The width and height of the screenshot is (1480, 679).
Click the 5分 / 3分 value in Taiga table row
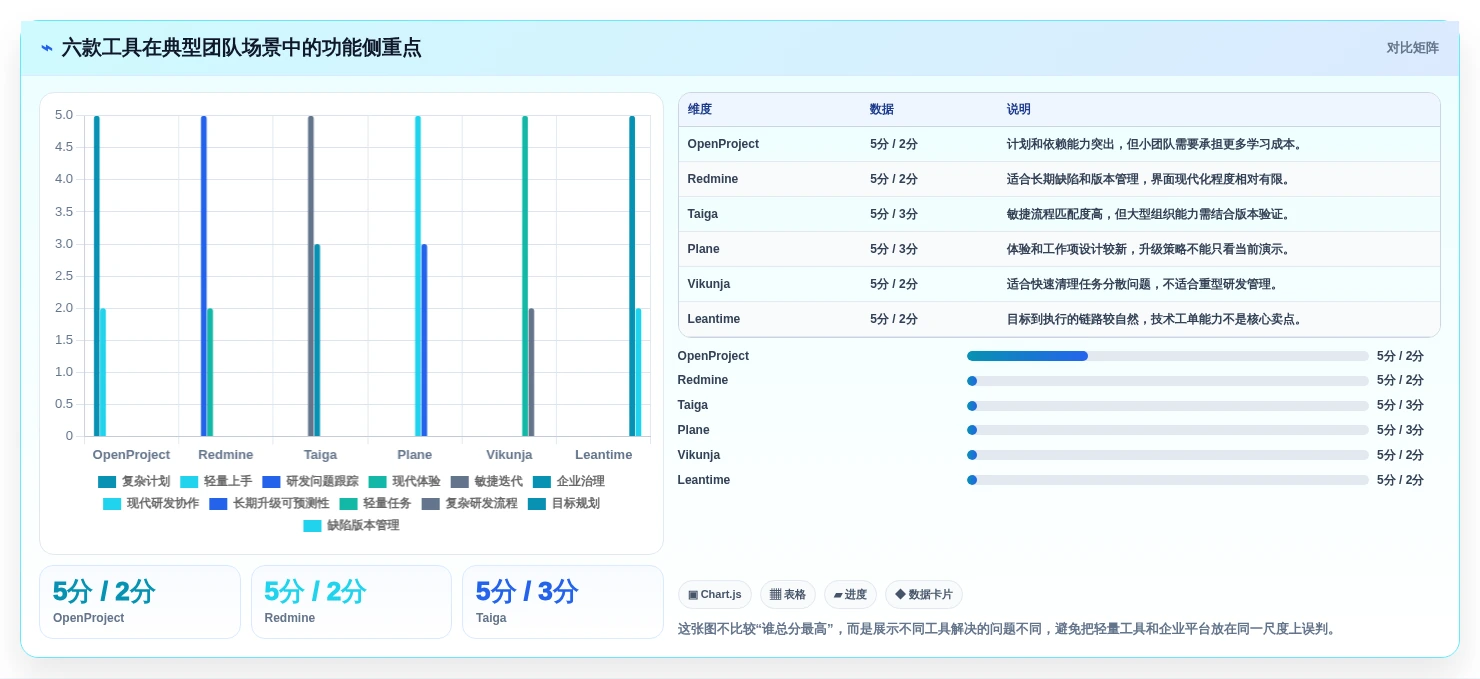(894, 214)
